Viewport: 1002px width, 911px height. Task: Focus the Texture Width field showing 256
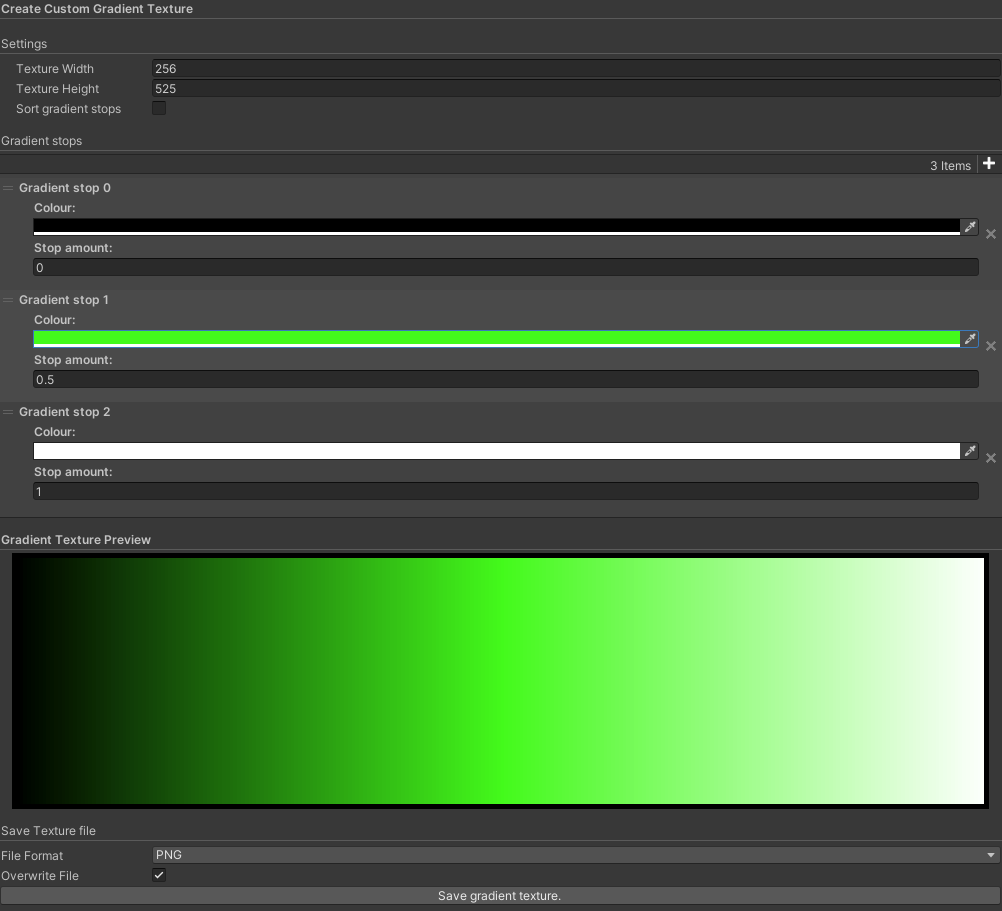click(x=576, y=68)
